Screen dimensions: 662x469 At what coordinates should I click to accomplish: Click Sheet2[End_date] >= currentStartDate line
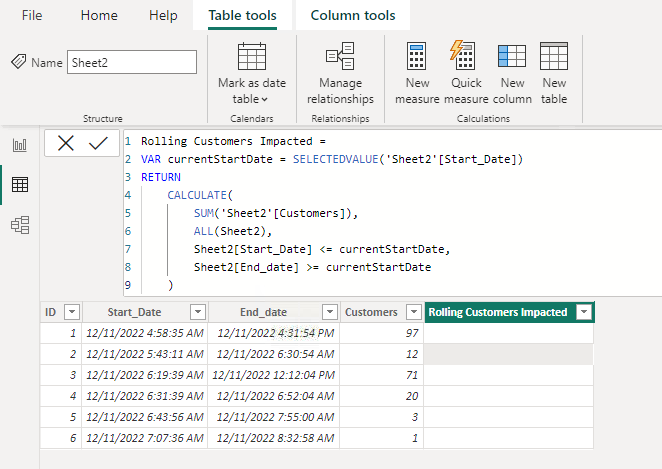tap(312, 267)
